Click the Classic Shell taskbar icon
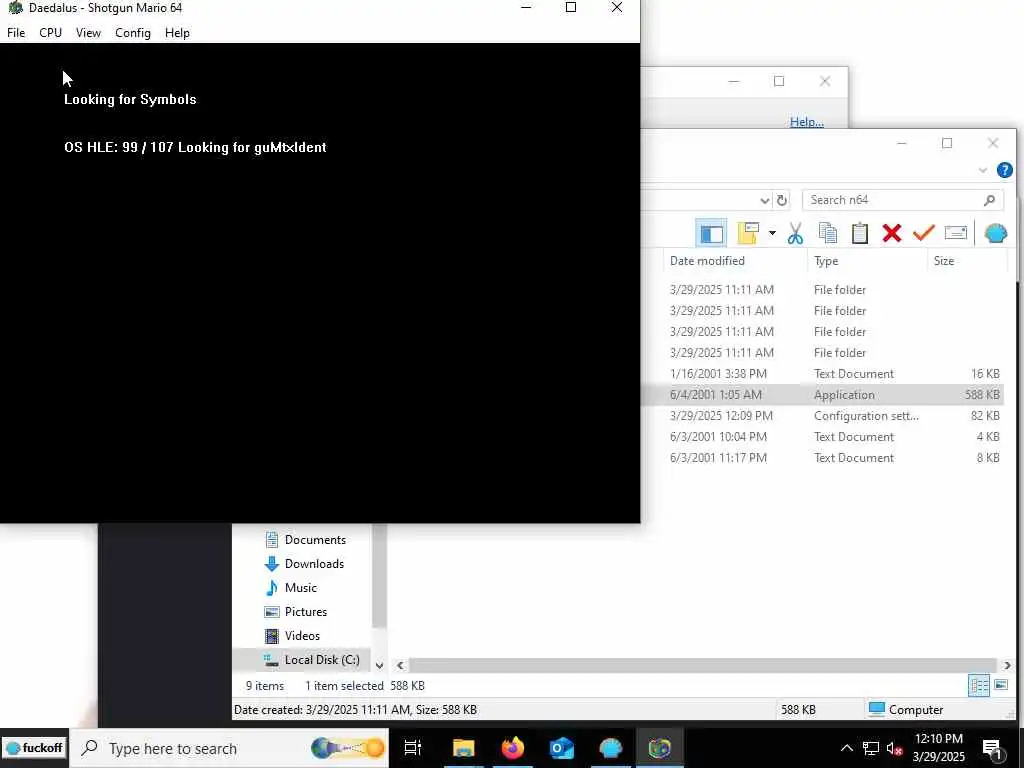Screen dimensions: 1024x768 point(611,748)
